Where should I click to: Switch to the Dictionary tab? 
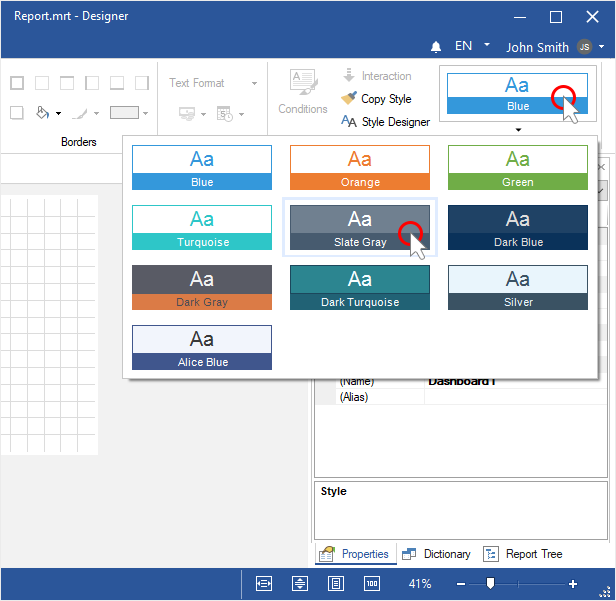[x=436, y=554]
